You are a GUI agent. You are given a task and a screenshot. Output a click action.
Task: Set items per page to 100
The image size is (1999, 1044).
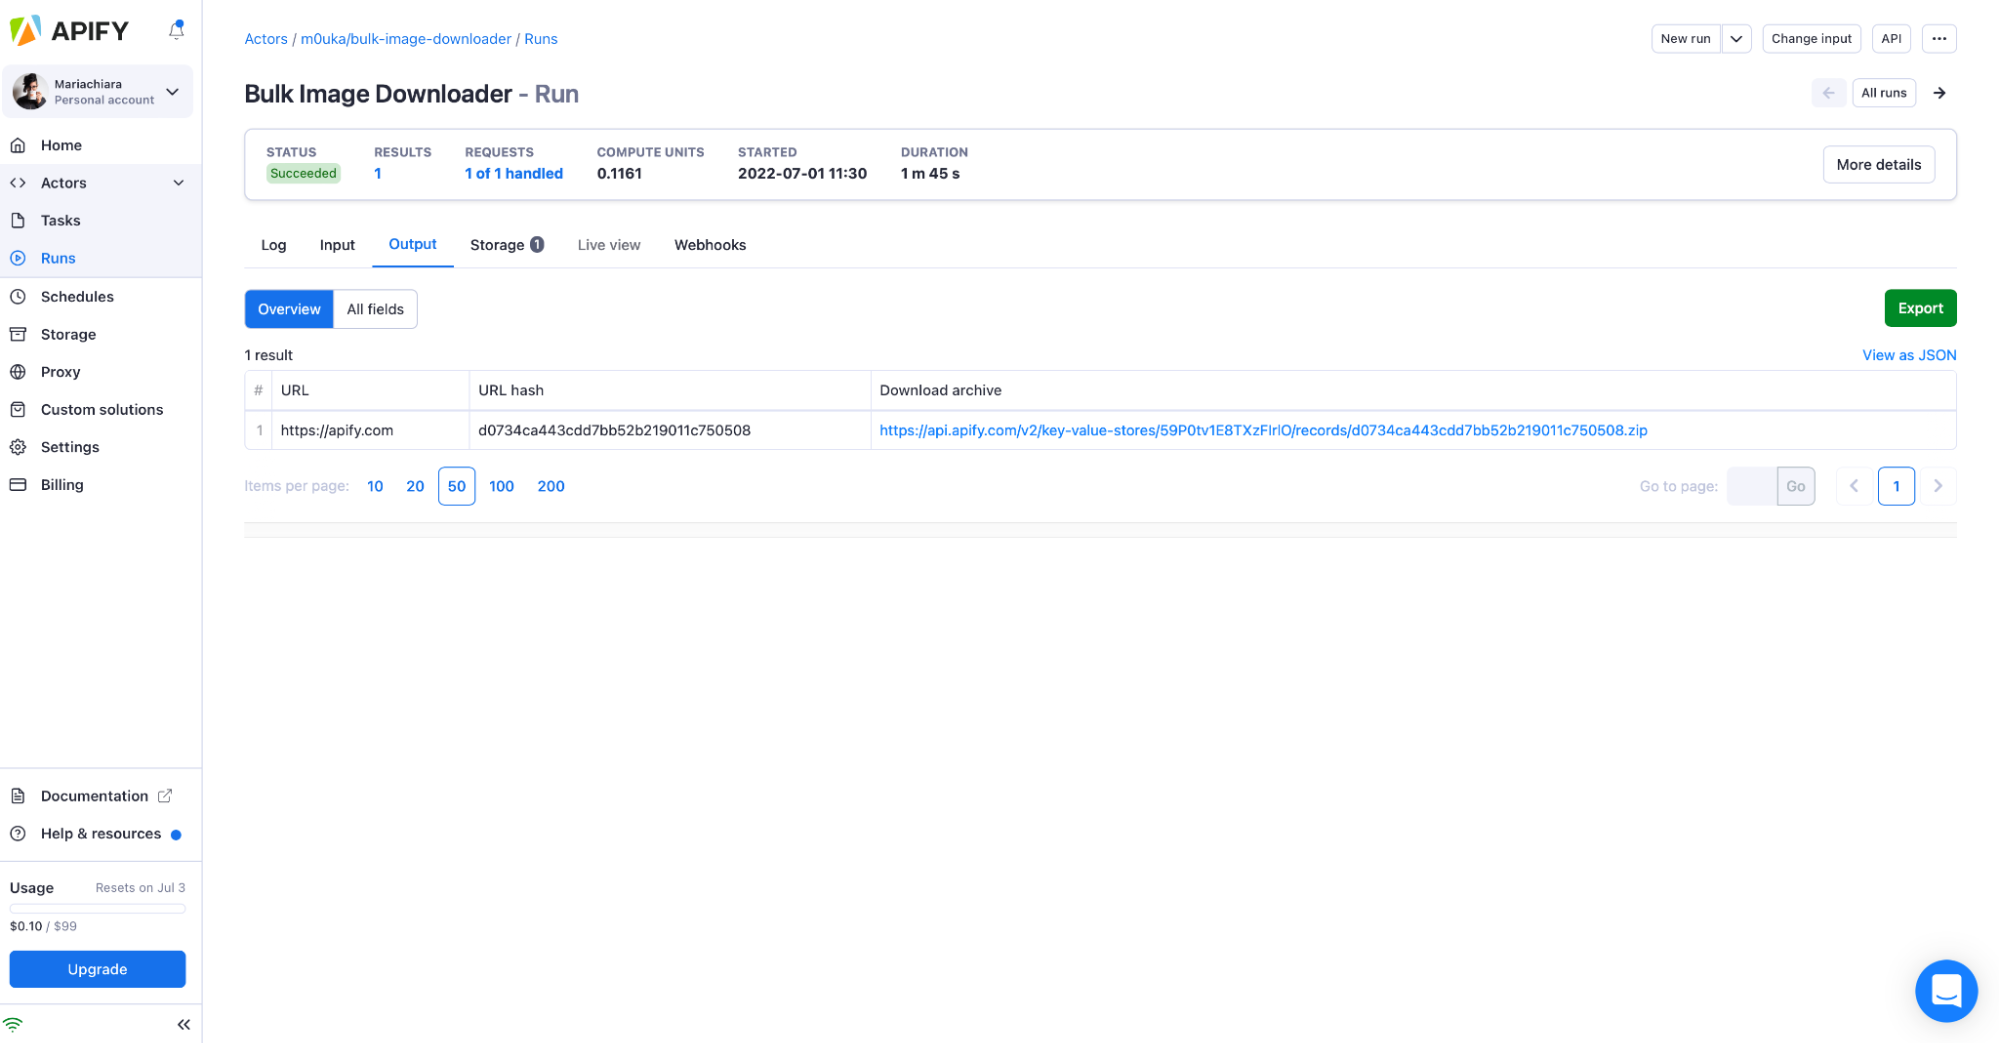(x=501, y=487)
